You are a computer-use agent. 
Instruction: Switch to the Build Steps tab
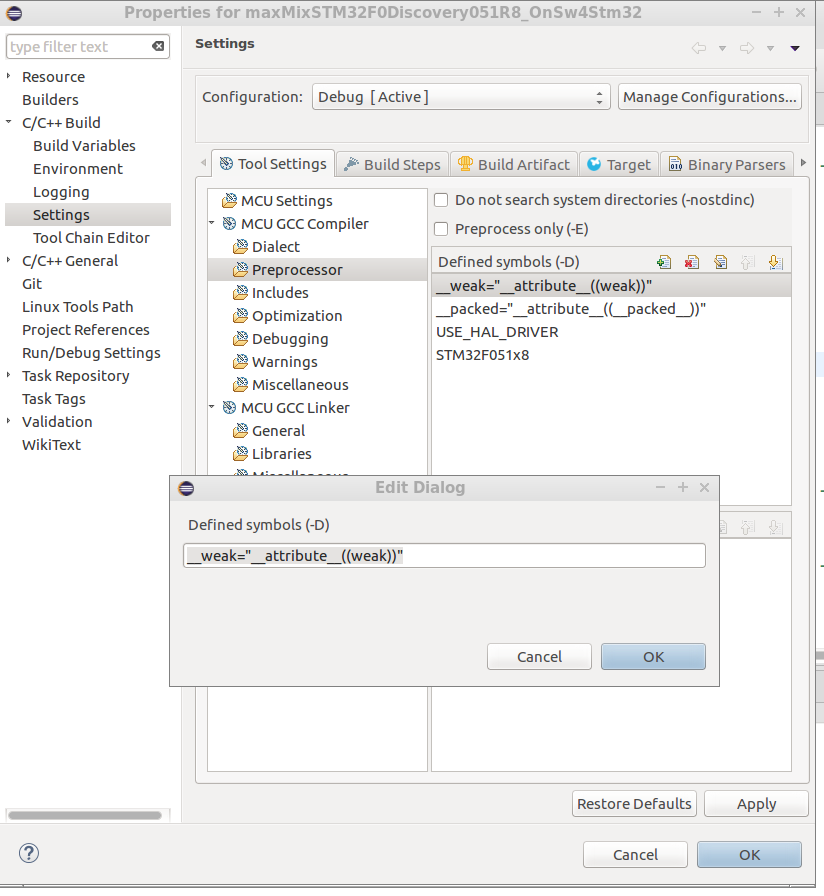392,164
